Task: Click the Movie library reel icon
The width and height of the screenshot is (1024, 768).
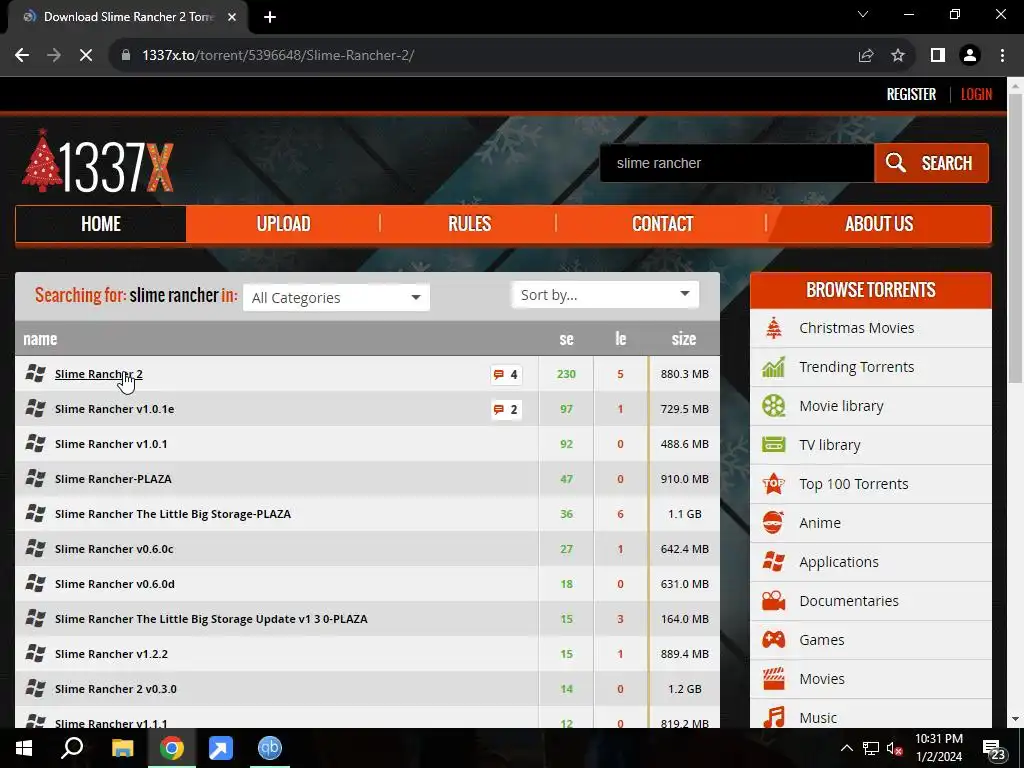Action: (774, 406)
